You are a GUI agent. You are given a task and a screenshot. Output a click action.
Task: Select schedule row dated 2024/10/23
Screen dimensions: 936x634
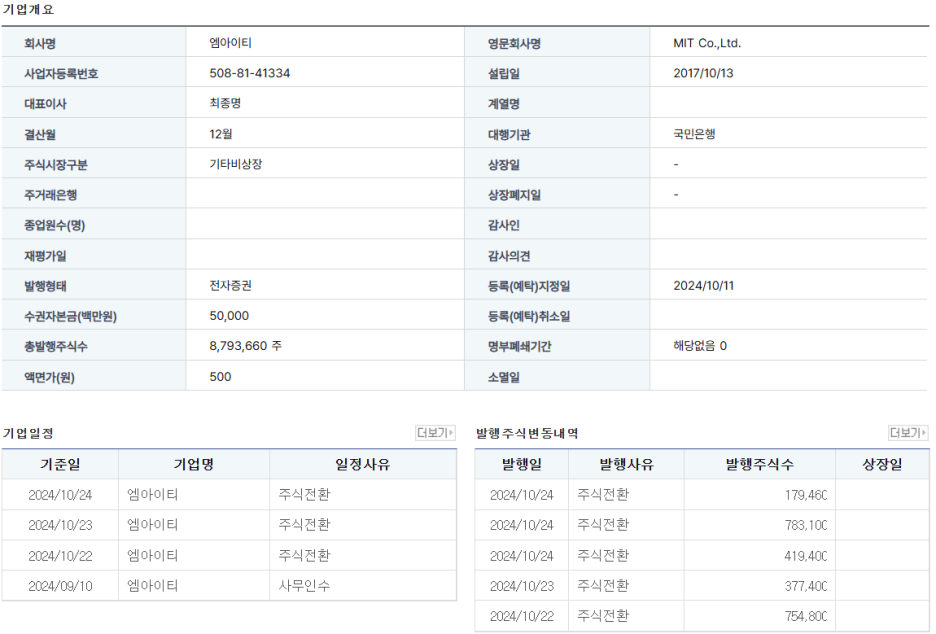tap(229, 525)
